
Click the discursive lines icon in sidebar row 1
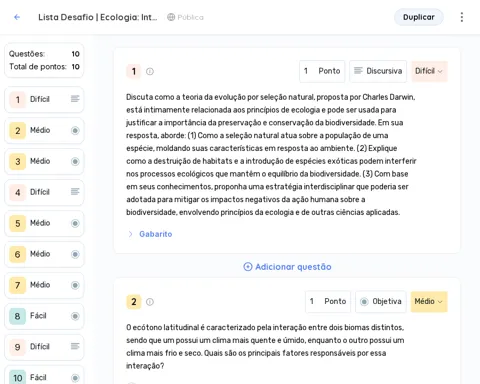coord(75,99)
